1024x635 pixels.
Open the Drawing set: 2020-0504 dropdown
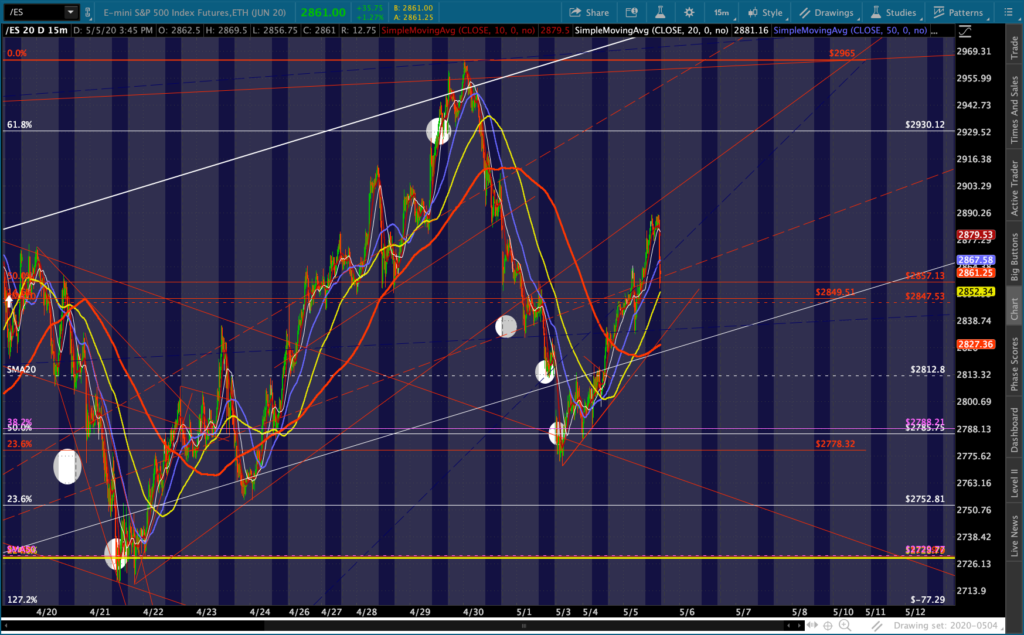[x=946, y=626]
